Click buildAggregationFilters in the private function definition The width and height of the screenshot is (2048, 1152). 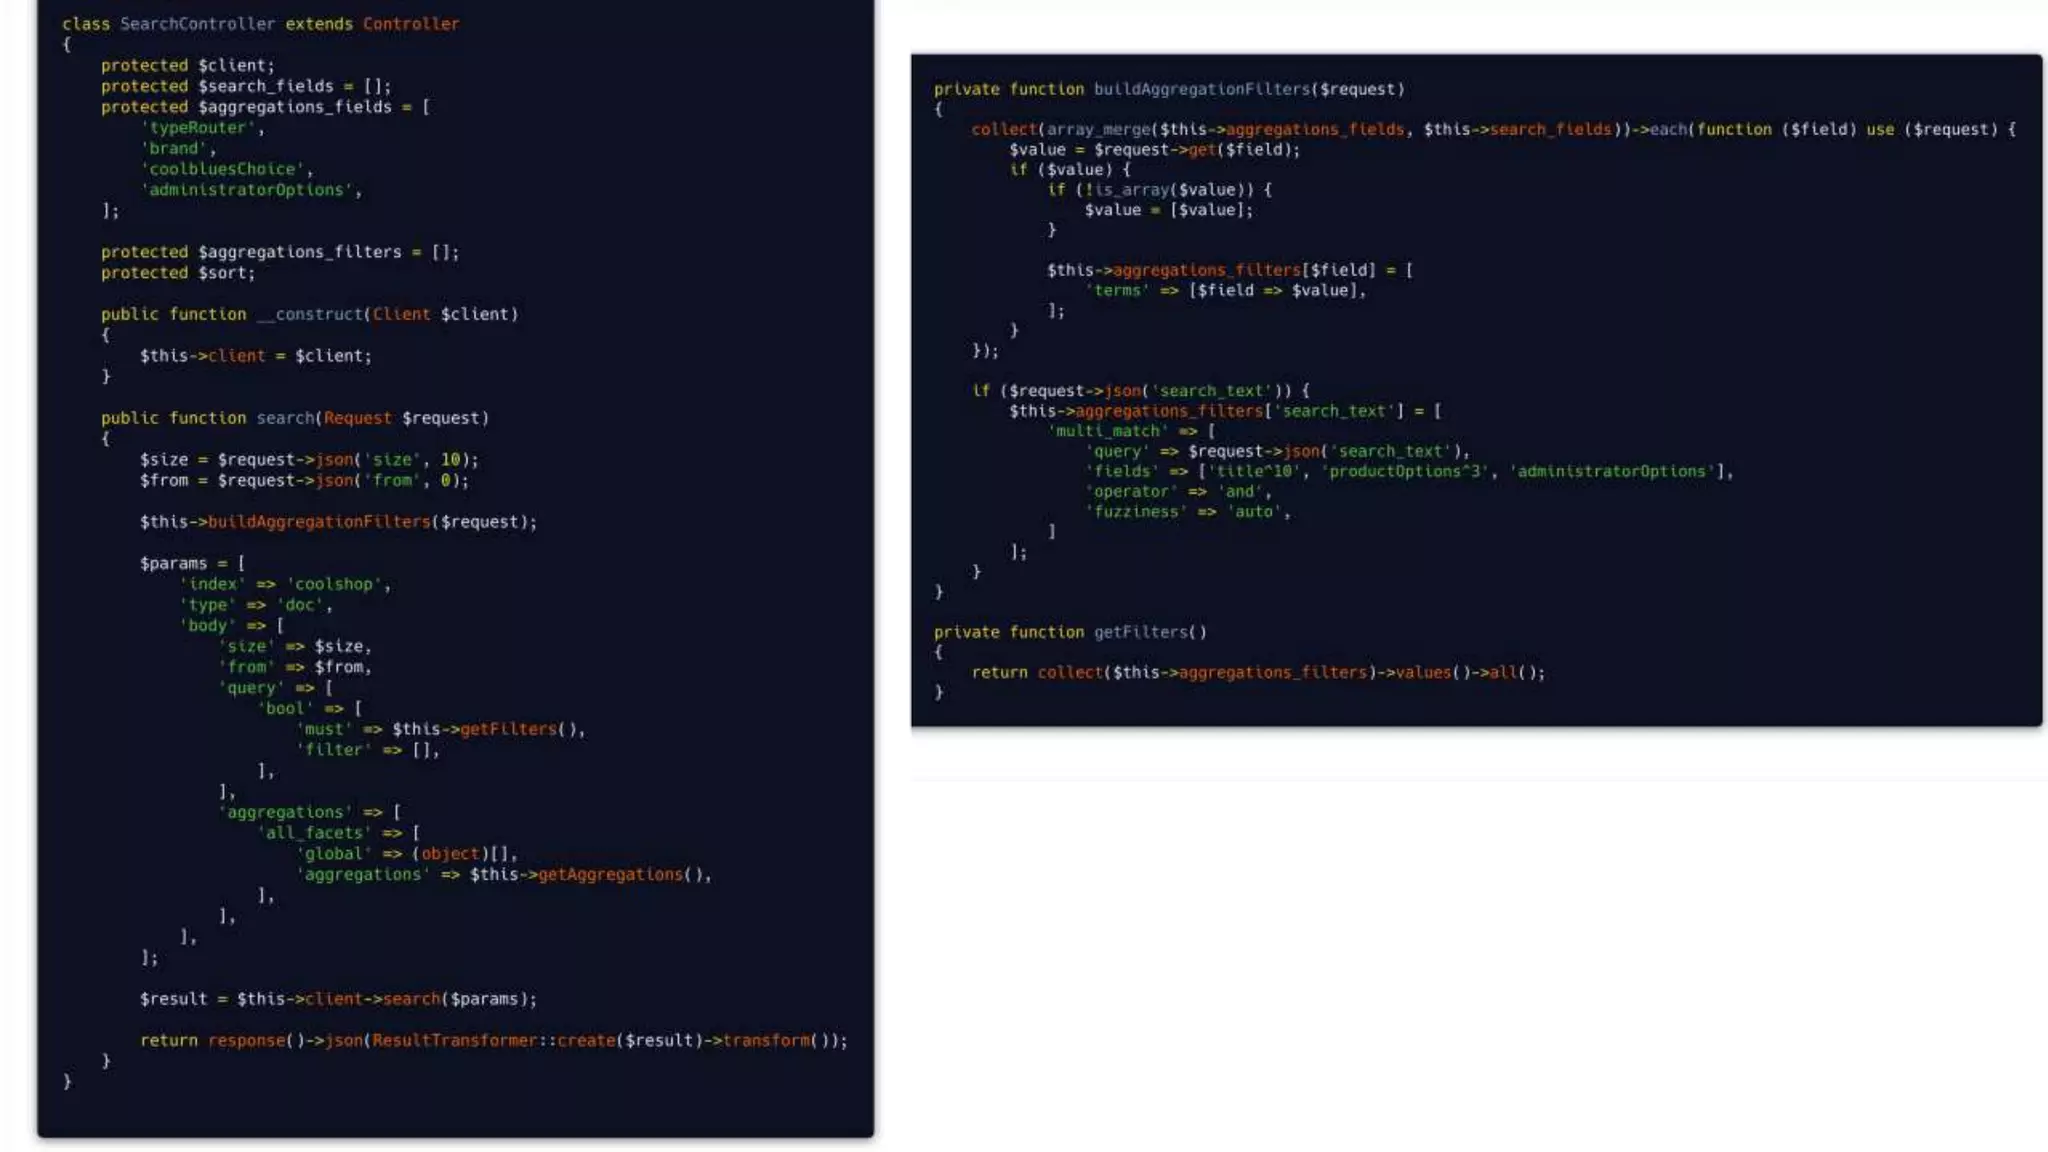point(1201,89)
